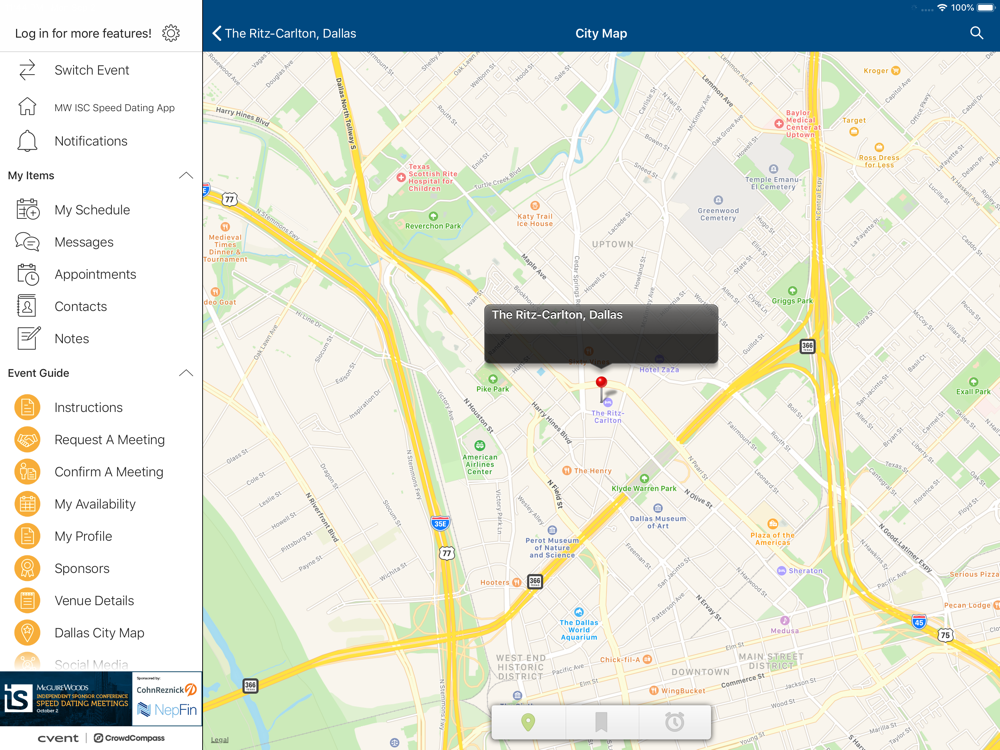
Task: Click the orange Request A Meeting handshake icon
Action: (x=27, y=439)
